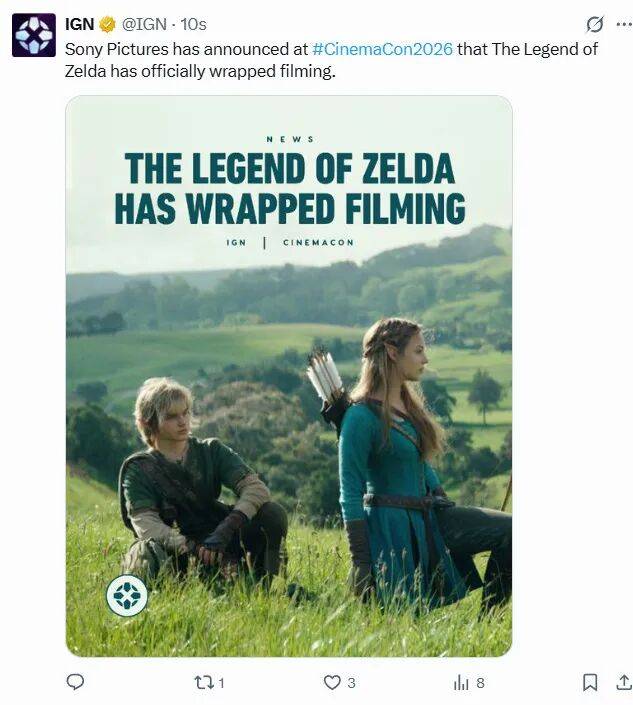View post analytics bar chart icon
This screenshot has height=705, width=633.
[x=461, y=683]
